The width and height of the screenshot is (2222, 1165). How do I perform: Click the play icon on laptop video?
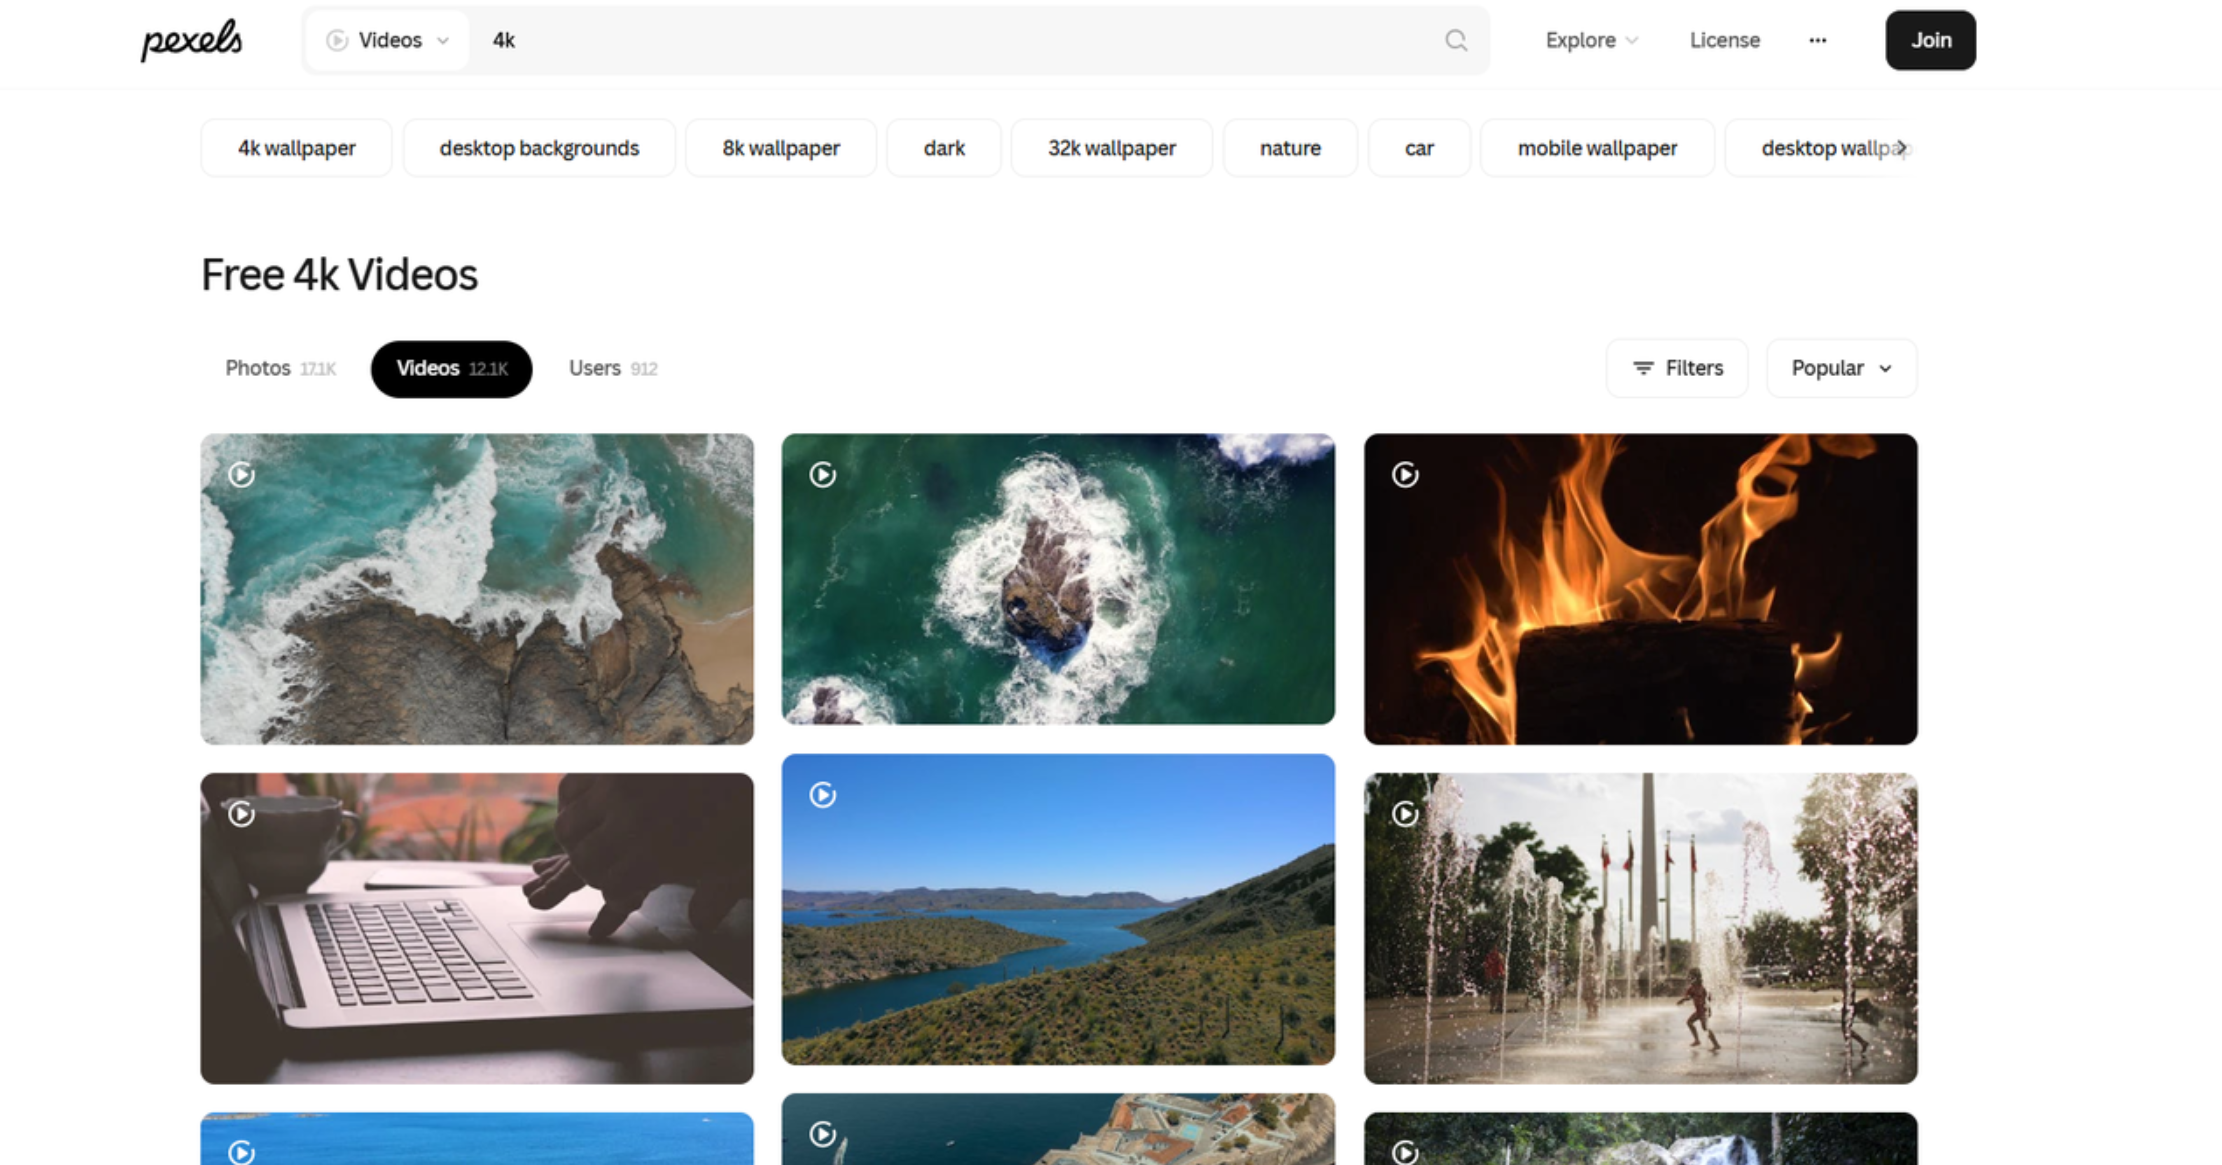tap(241, 812)
